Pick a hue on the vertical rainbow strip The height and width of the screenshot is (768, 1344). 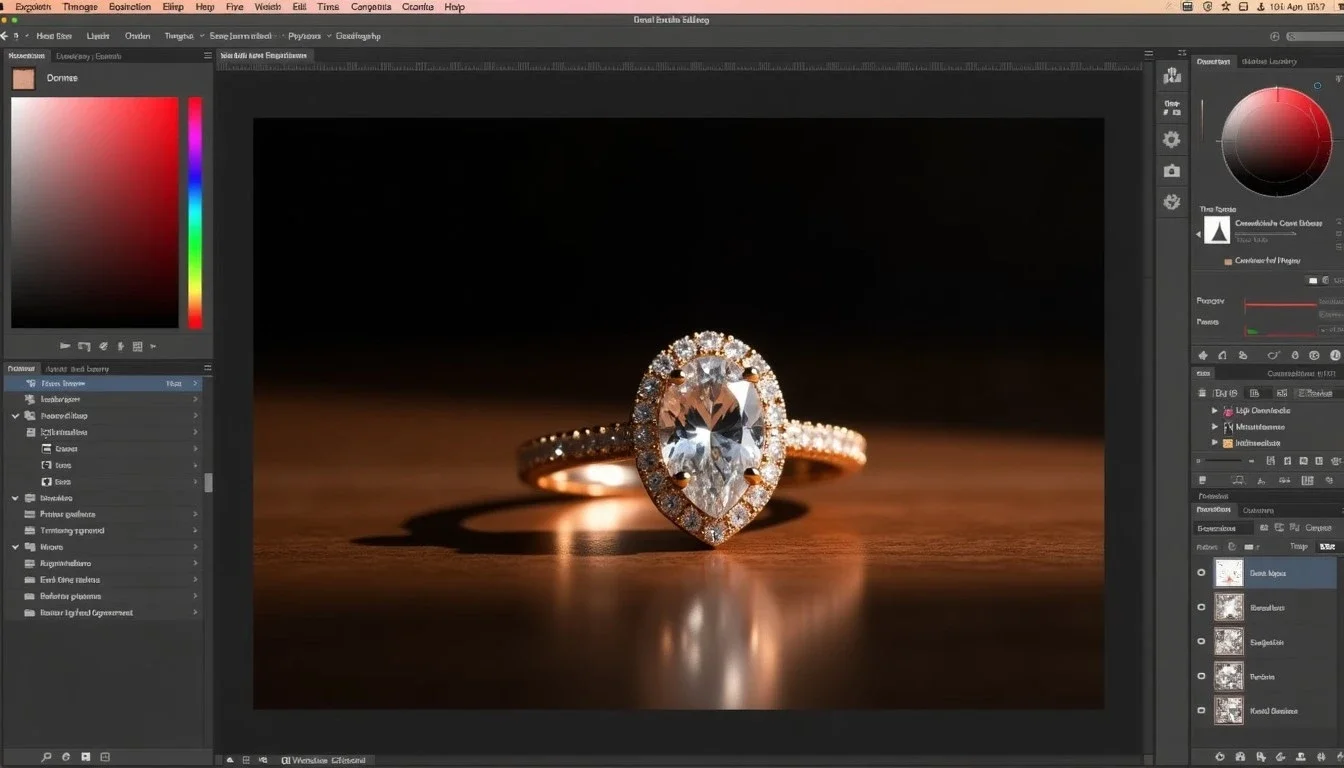point(195,212)
